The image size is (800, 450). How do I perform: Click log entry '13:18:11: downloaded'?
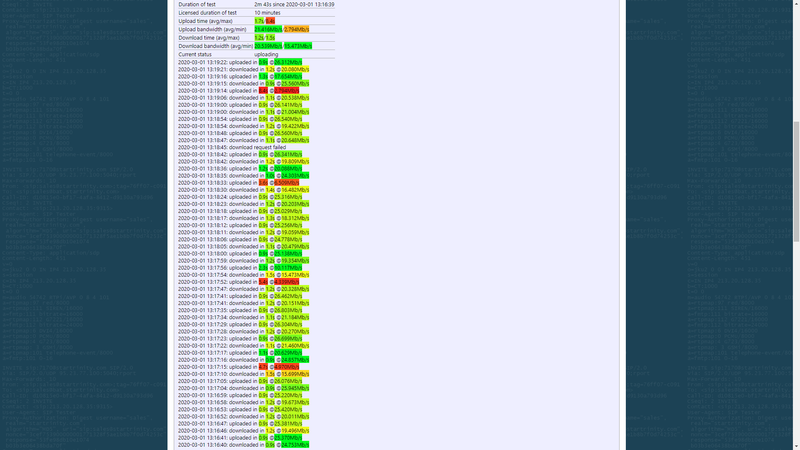point(243,233)
